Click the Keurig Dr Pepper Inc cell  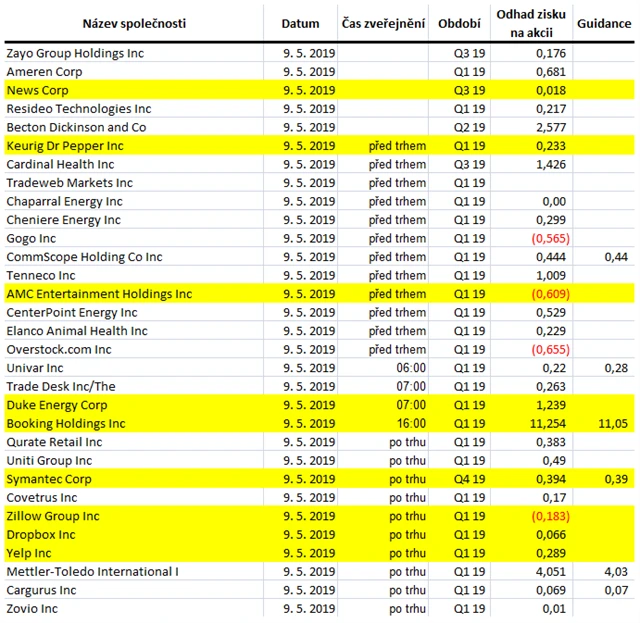click(x=64, y=146)
